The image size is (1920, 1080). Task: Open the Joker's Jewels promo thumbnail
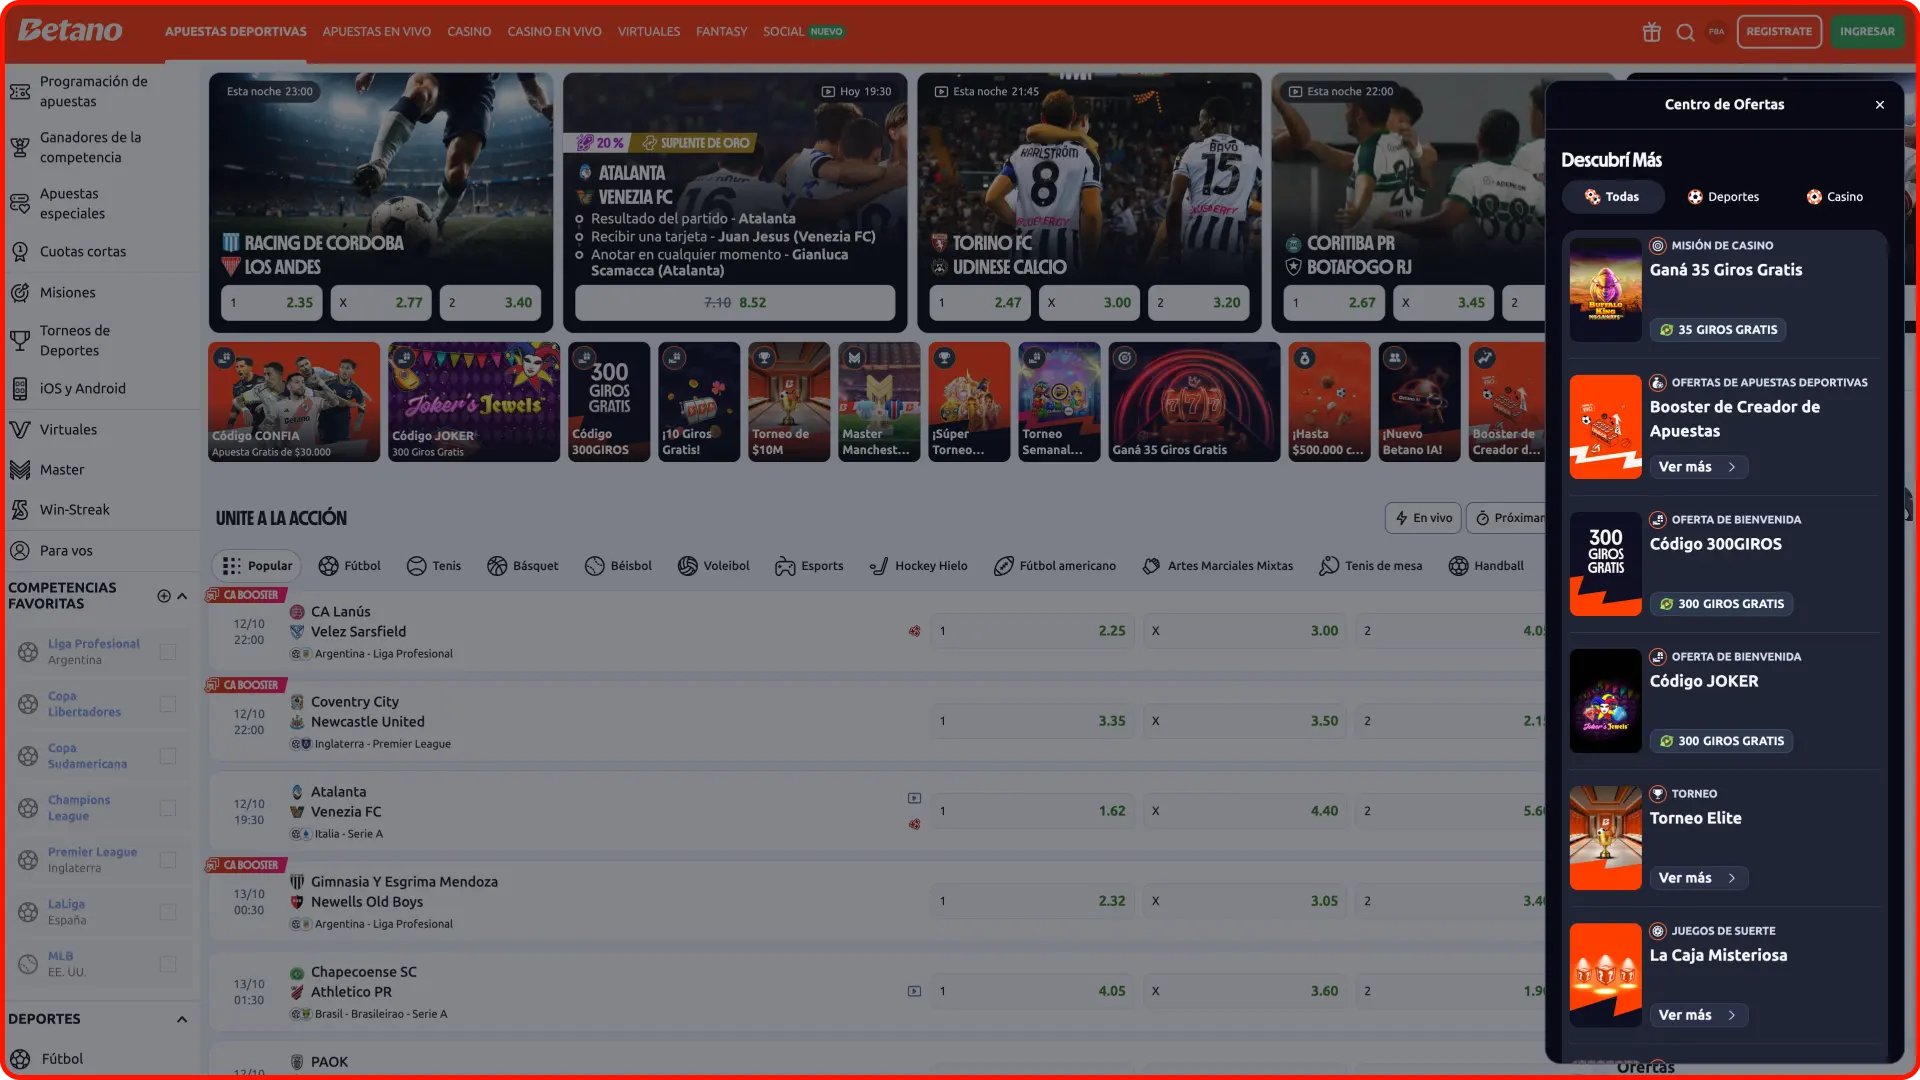point(474,402)
